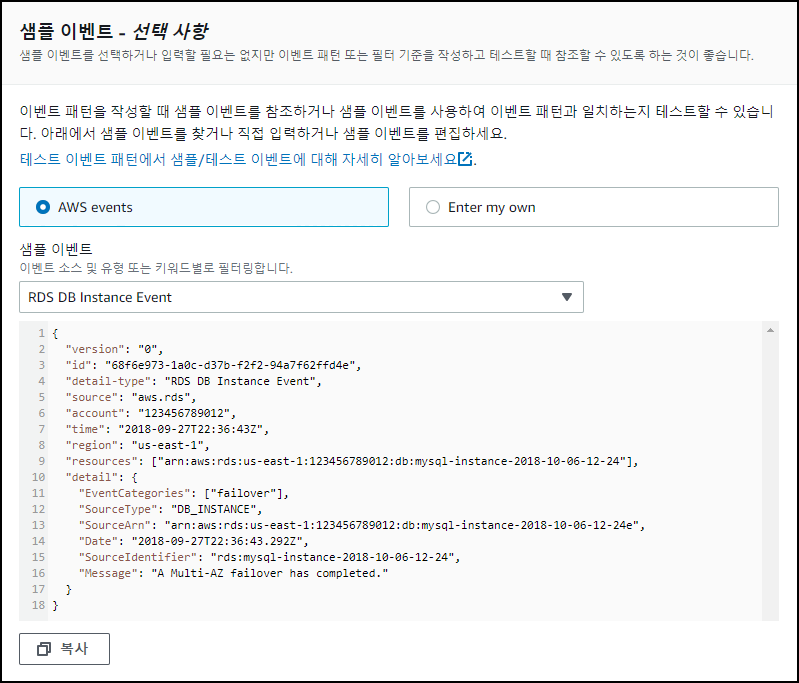Viewport: 799px width, 683px height.
Task: Click the "Date" line in JSON detail
Action: coord(194,541)
